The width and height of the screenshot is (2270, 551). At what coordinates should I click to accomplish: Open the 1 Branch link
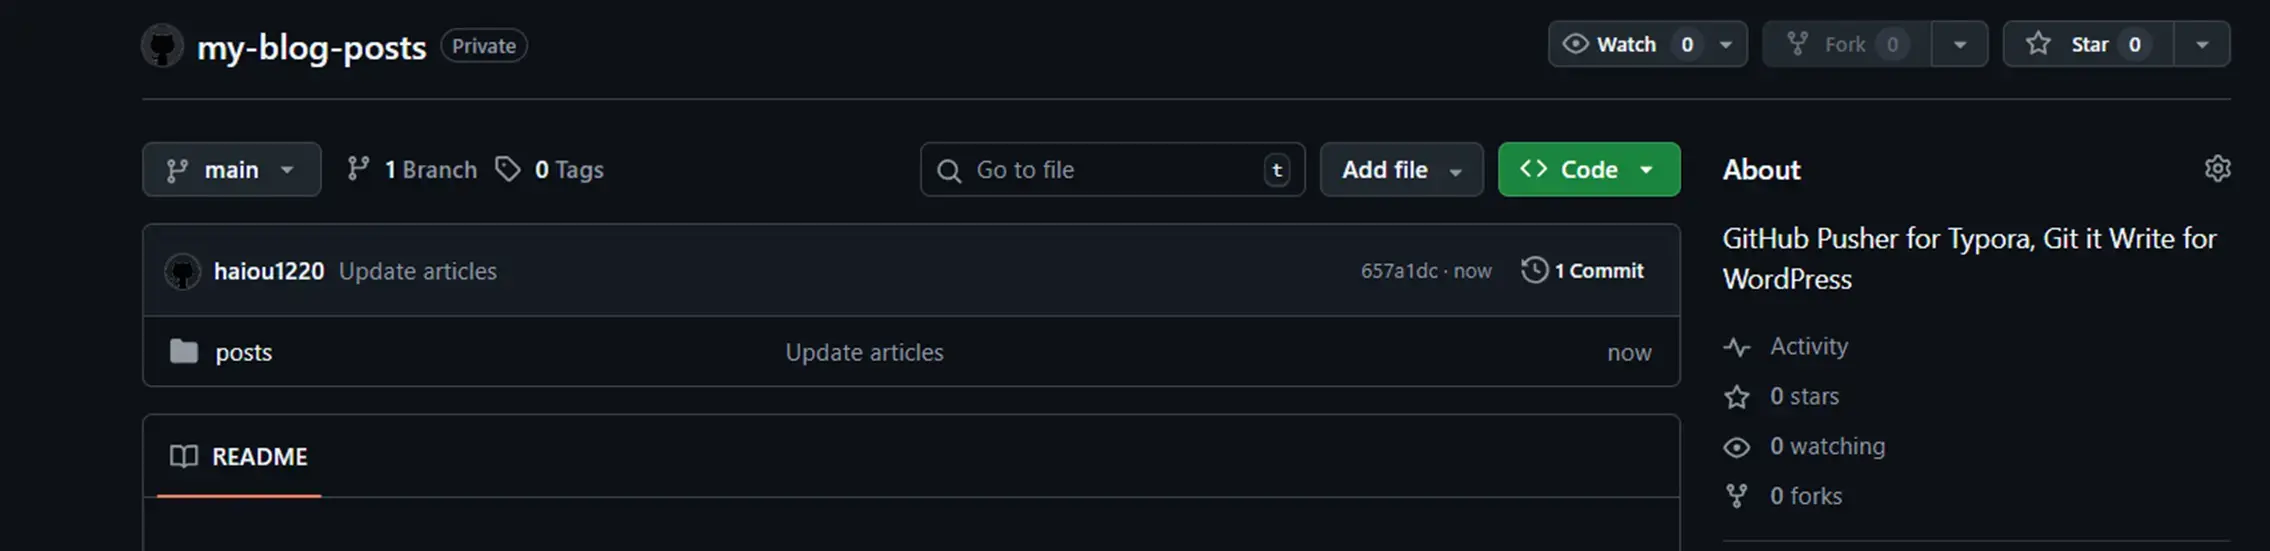[x=429, y=170]
